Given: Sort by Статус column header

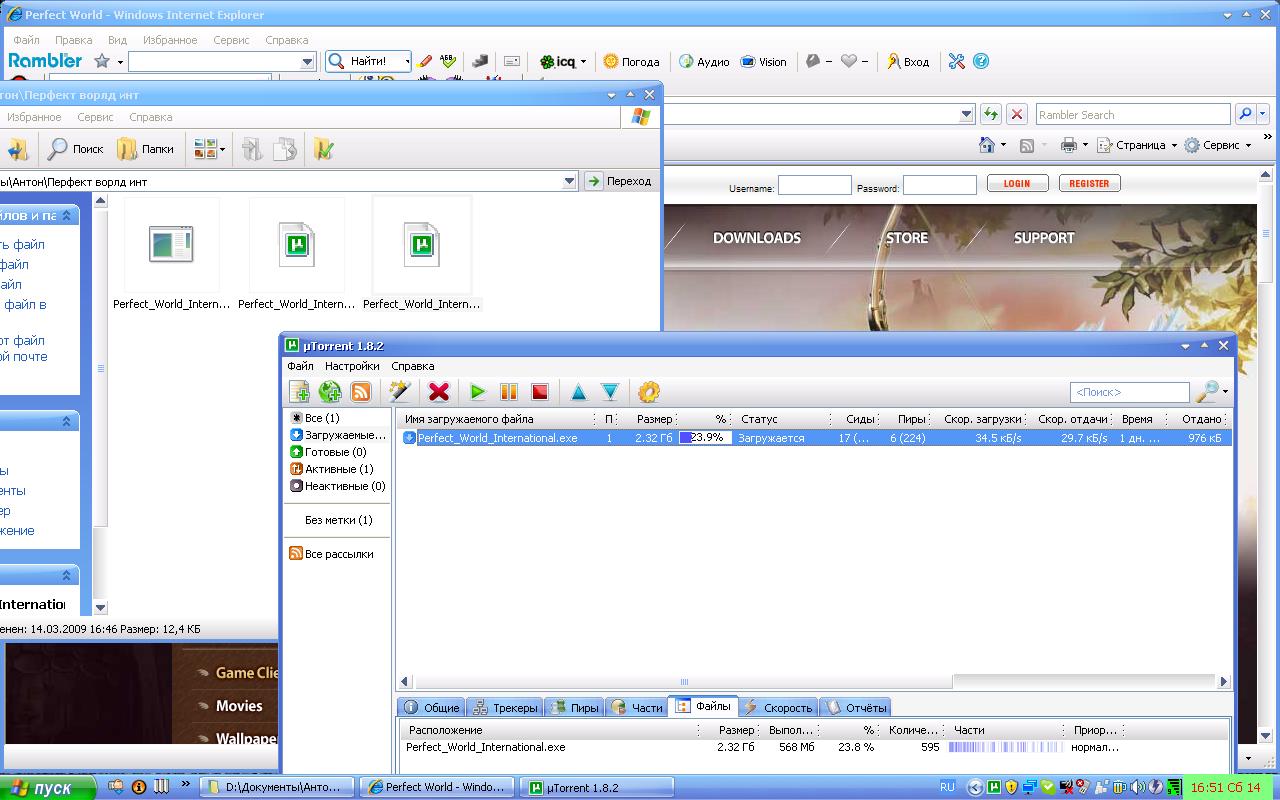Looking at the screenshot, I should (x=784, y=419).
